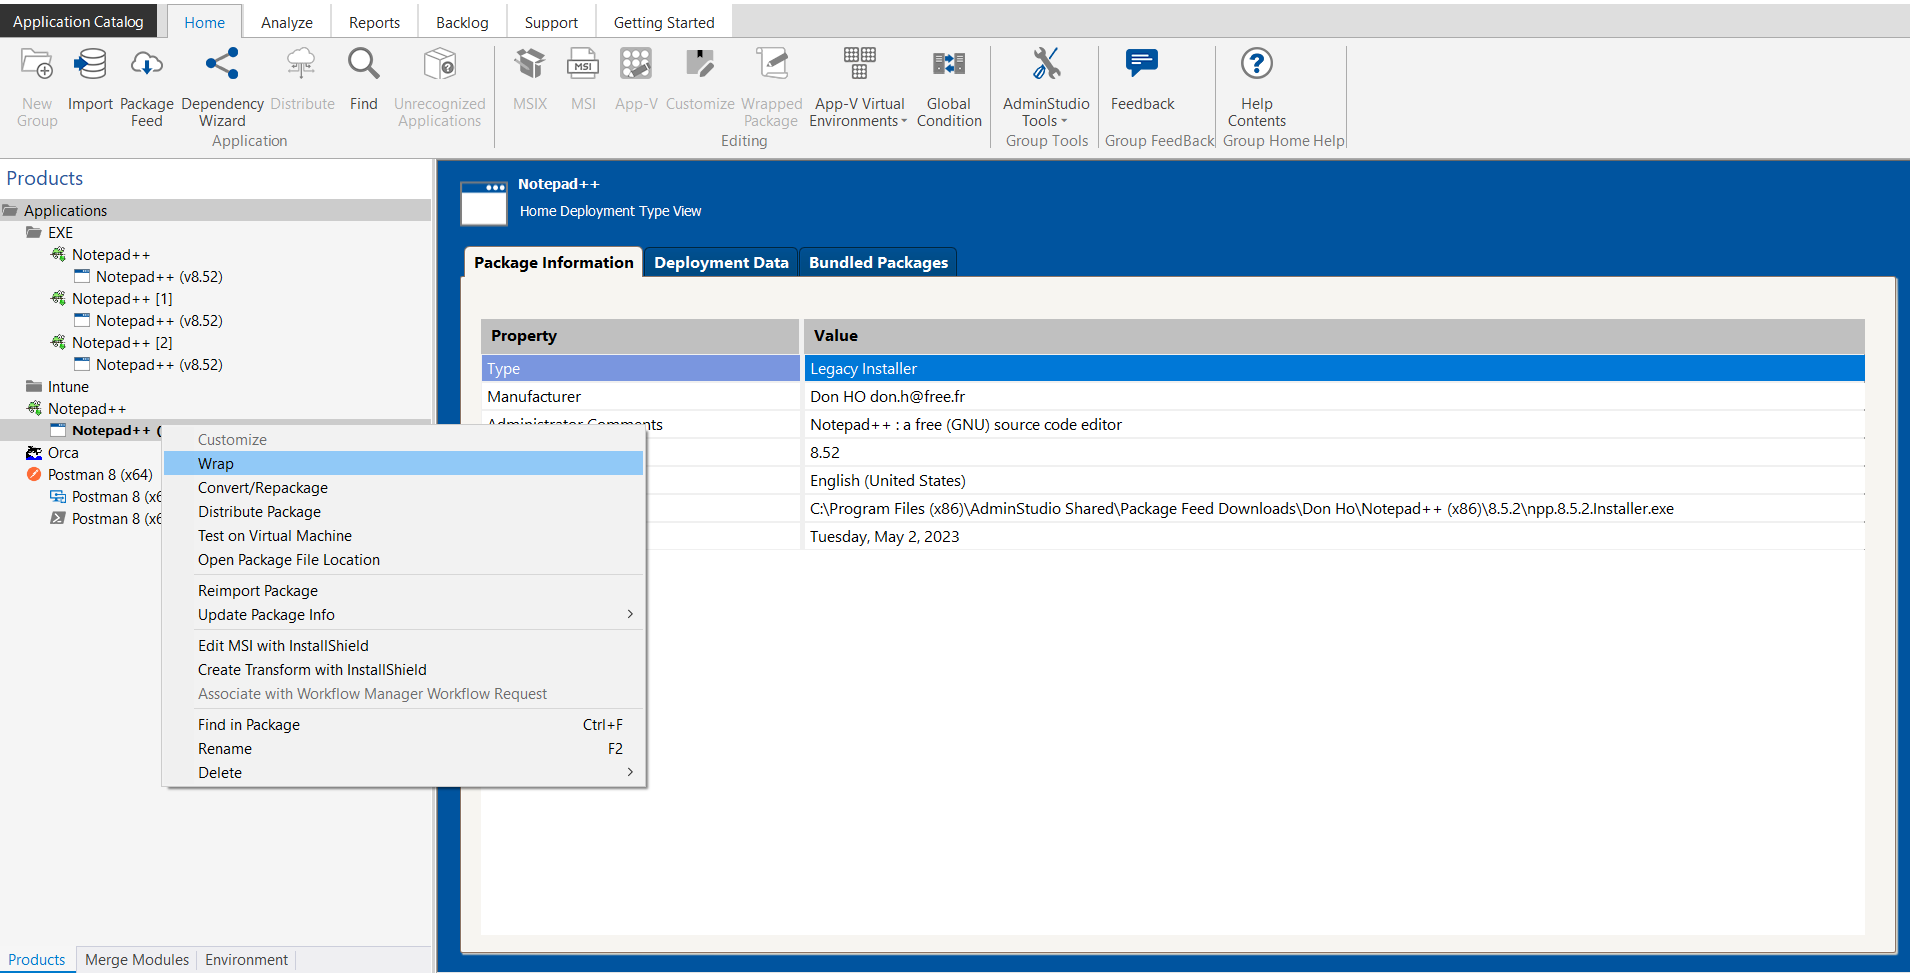Screen dimensions: 1910x977
Task: Switch to the Deployment Data tab
Action: coord(721,263)
